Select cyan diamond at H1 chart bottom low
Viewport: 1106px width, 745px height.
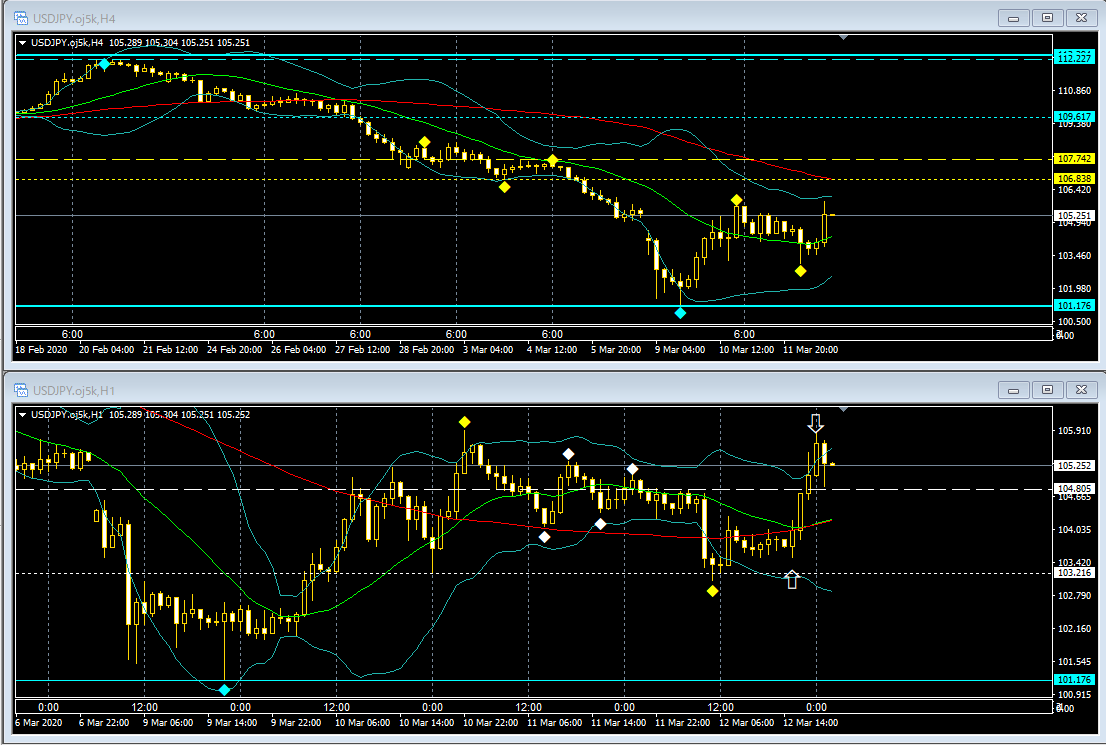[x=224, y=690]
